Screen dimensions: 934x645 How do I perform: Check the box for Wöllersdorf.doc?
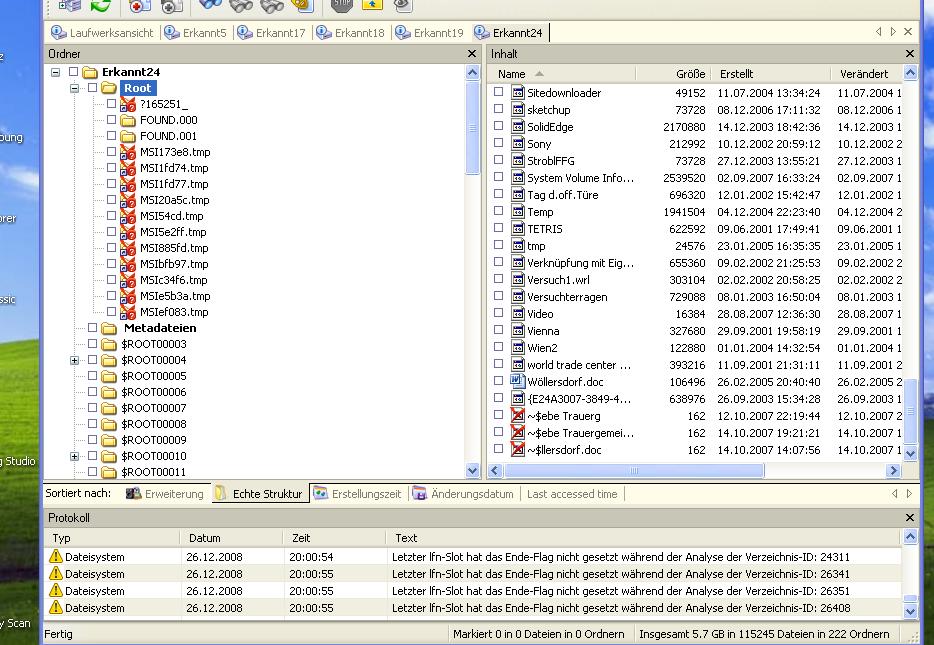click(x=499, y=381)
